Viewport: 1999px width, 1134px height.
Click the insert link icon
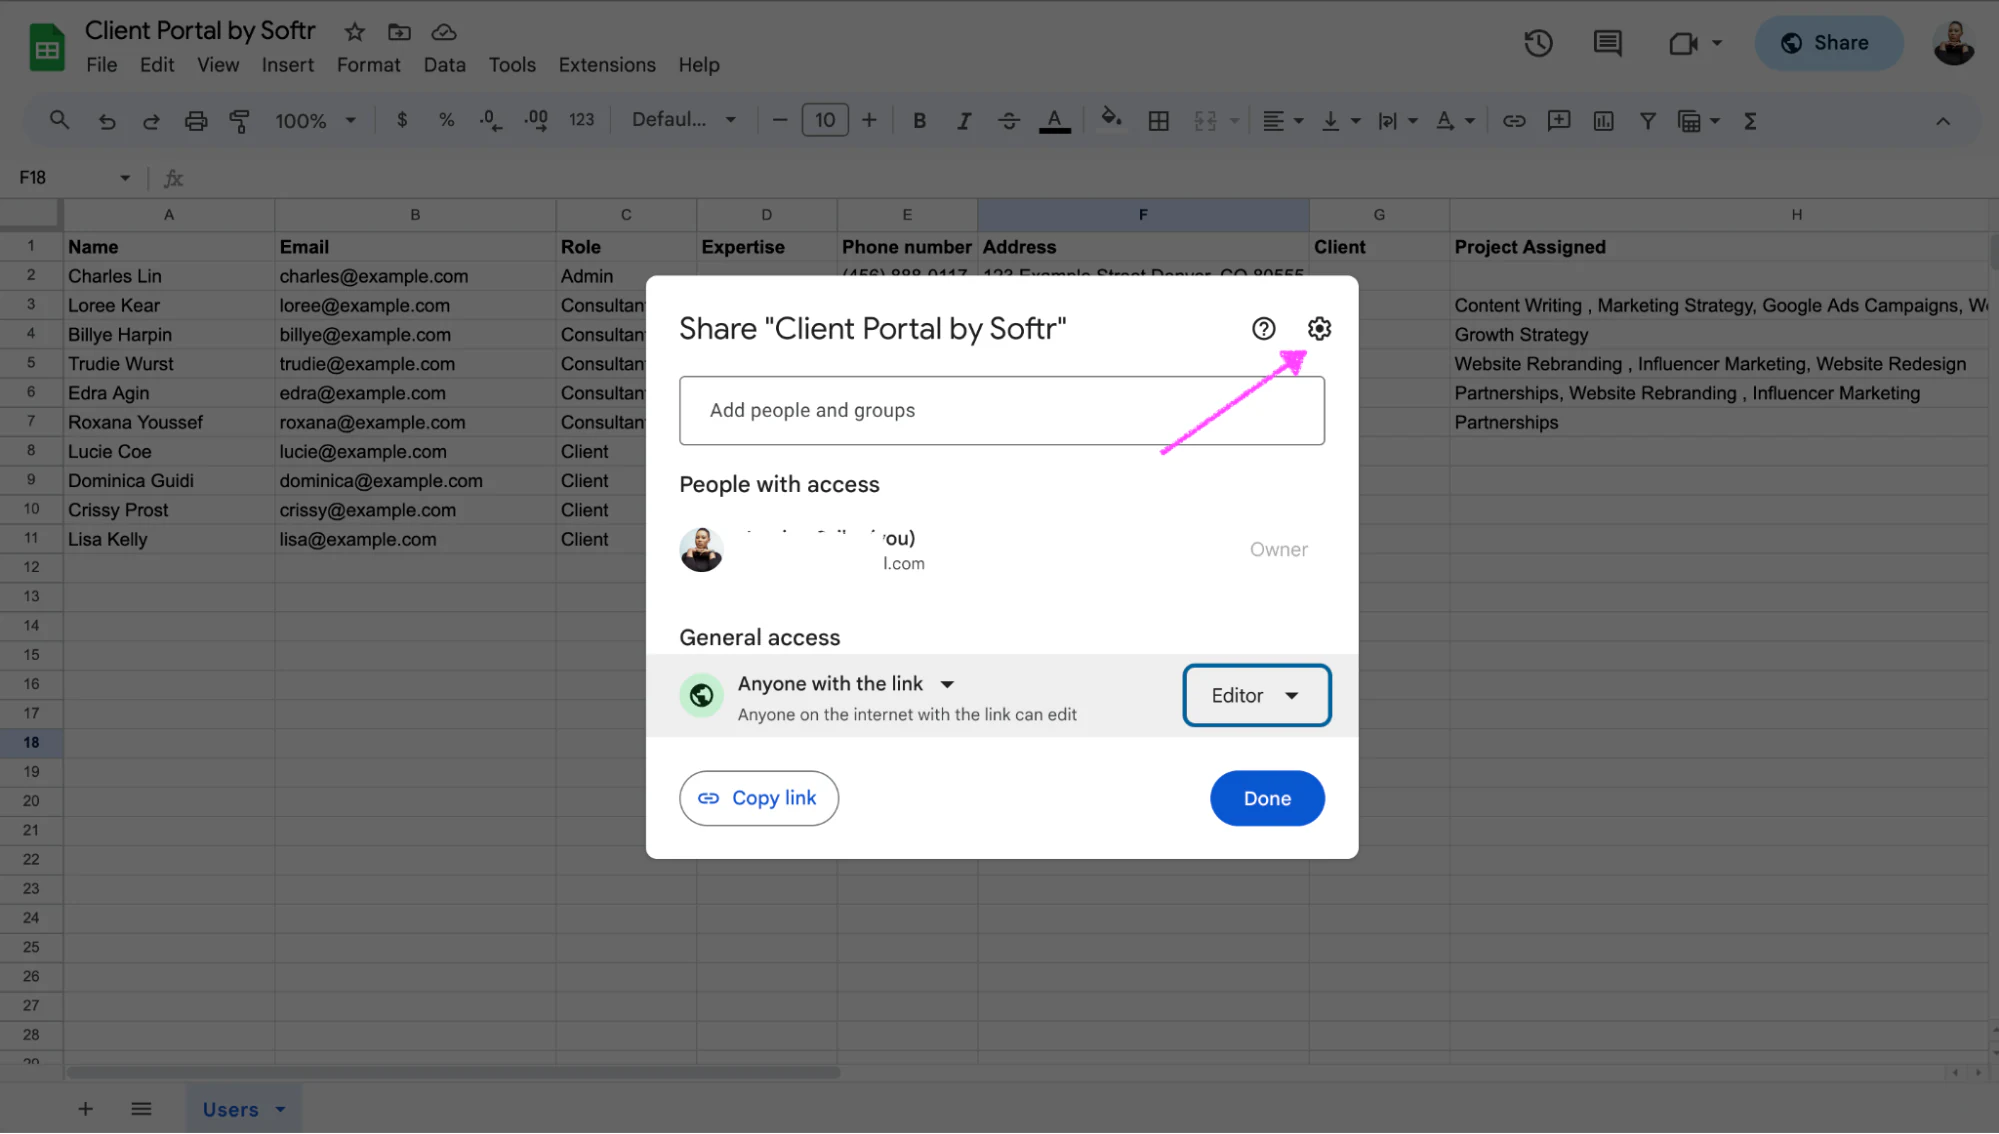1514,121
